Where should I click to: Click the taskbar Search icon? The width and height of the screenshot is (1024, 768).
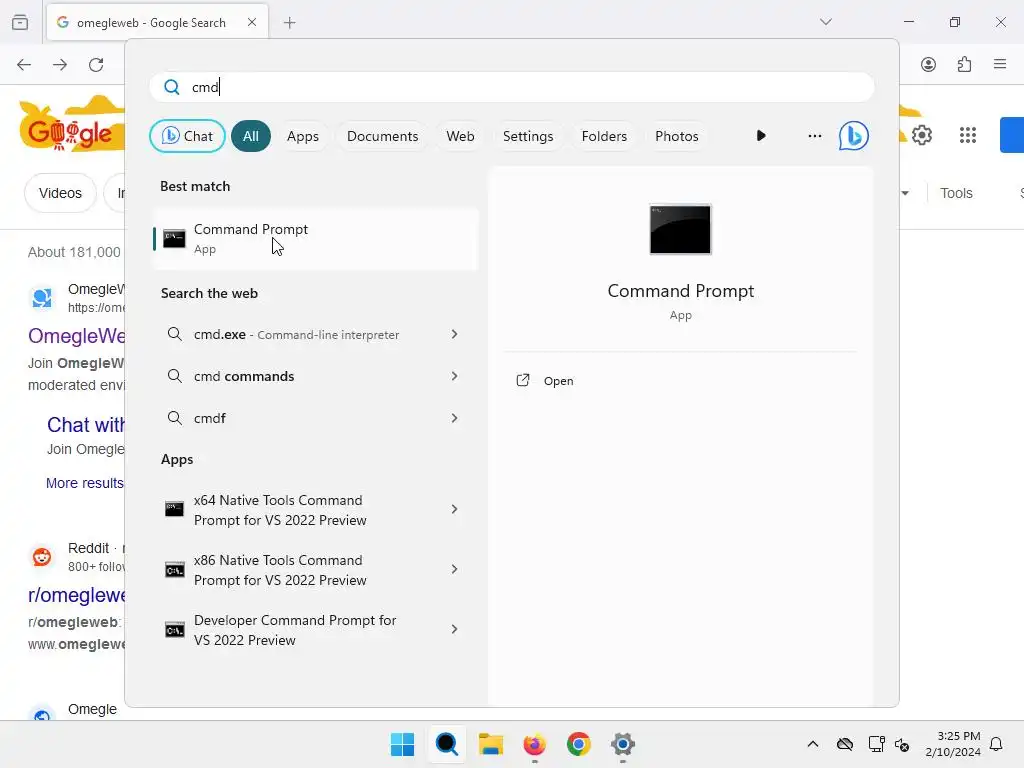pos(447,744)
